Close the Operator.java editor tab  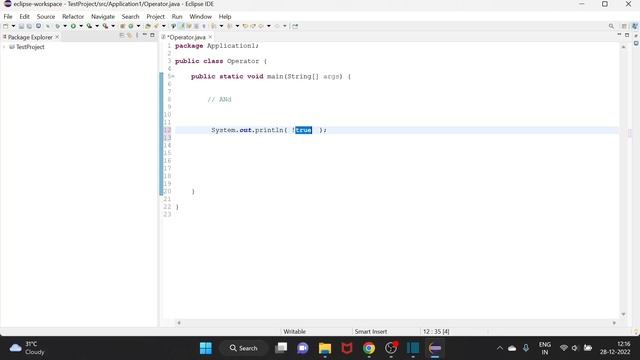210,37
